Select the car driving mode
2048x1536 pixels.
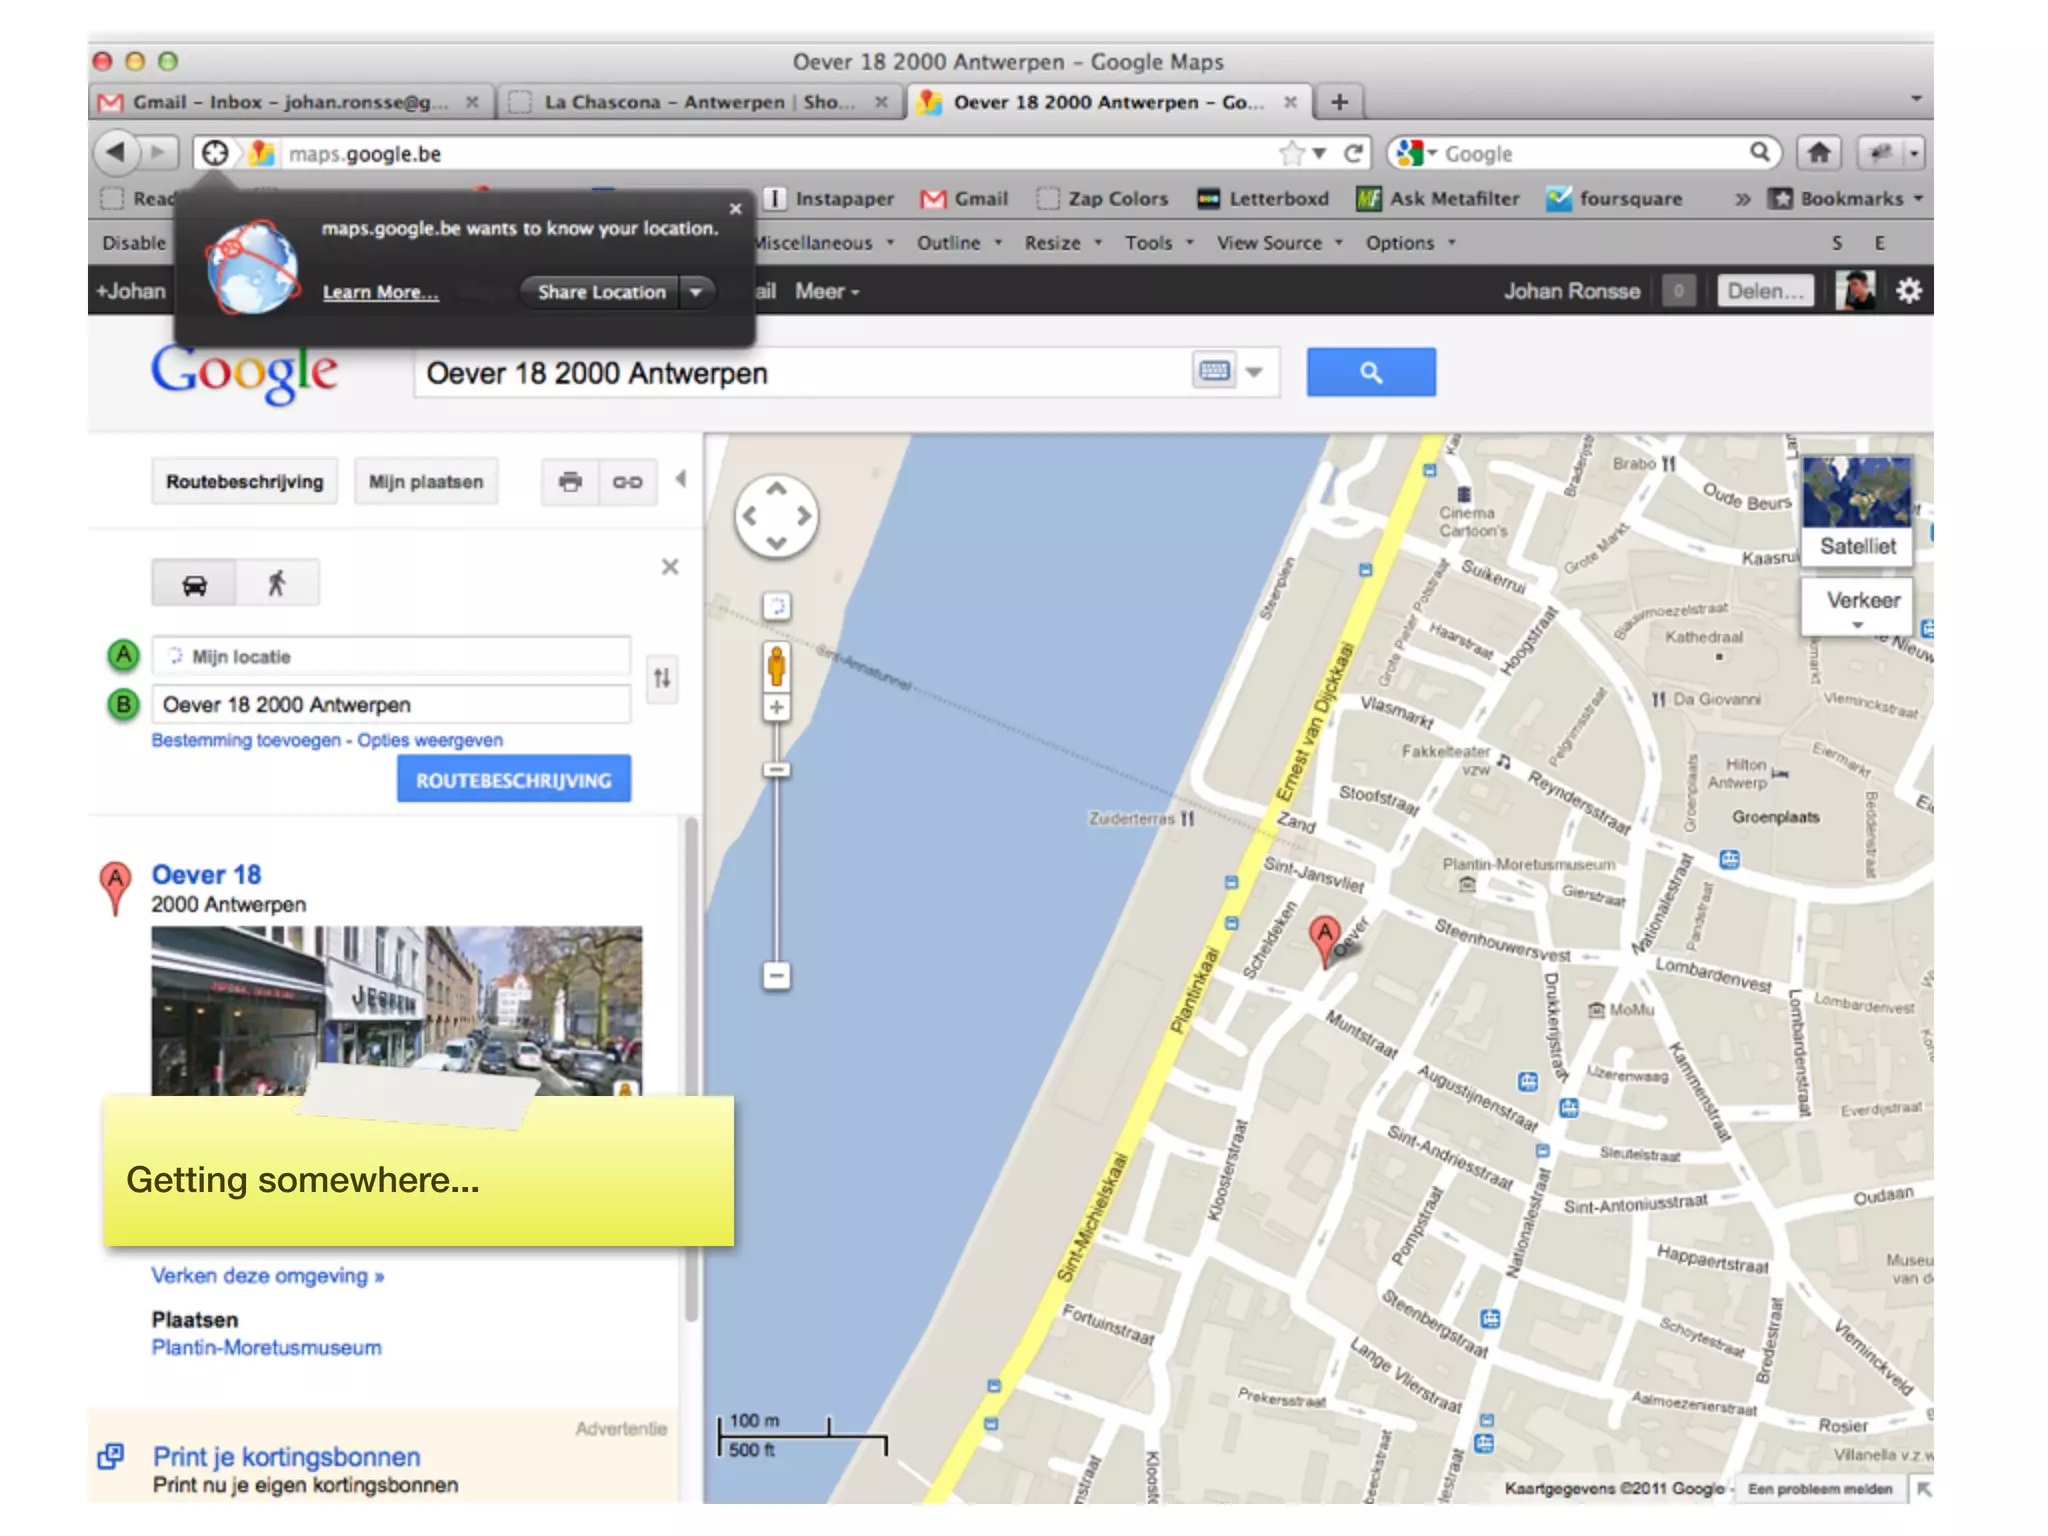coord(195,583)
